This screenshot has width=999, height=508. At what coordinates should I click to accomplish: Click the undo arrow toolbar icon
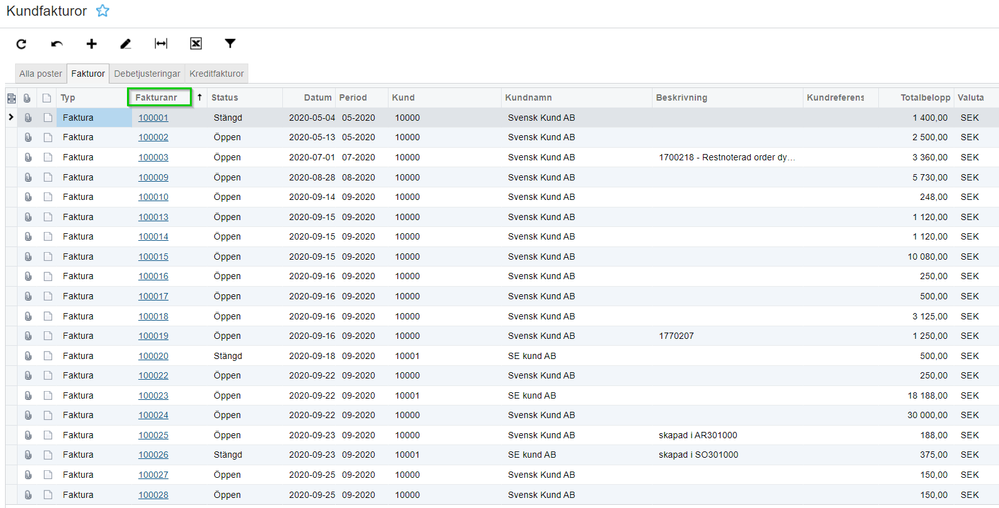point(57,44)
